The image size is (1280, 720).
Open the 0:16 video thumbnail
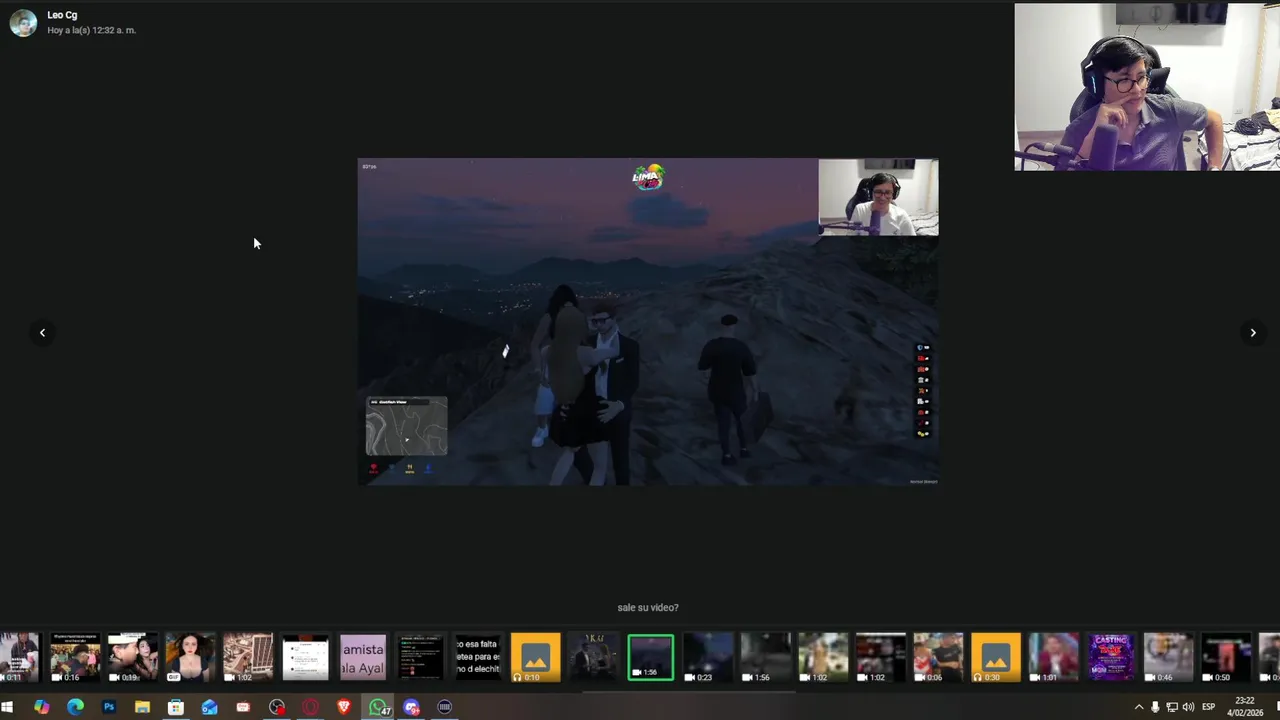pyautogui.click(x=75, y=657)
